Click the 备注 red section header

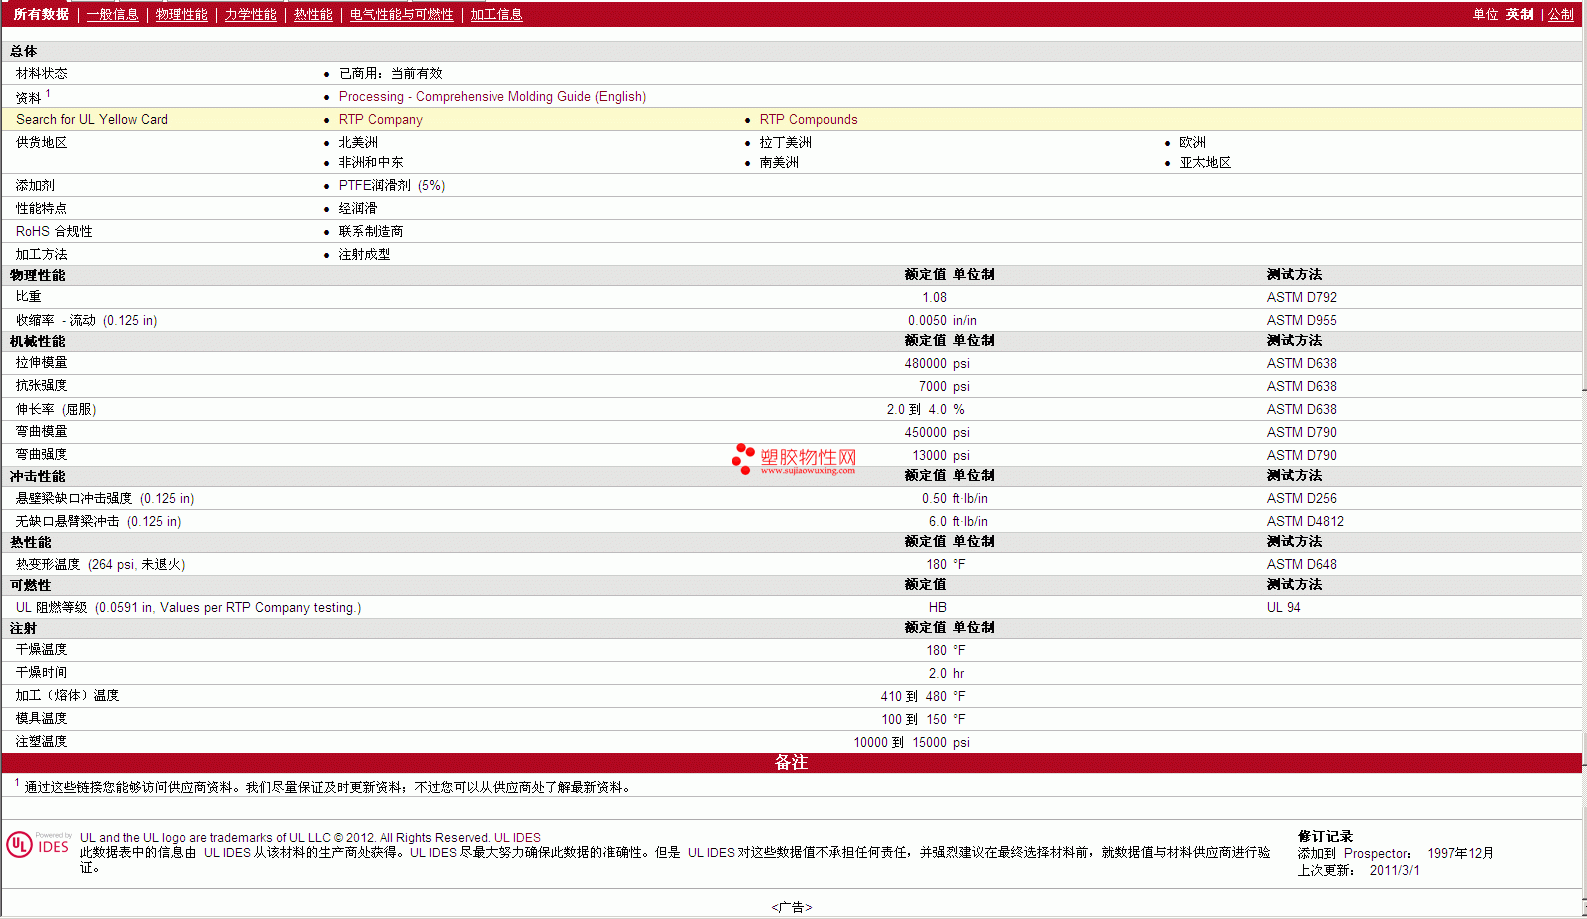(791, 763)
